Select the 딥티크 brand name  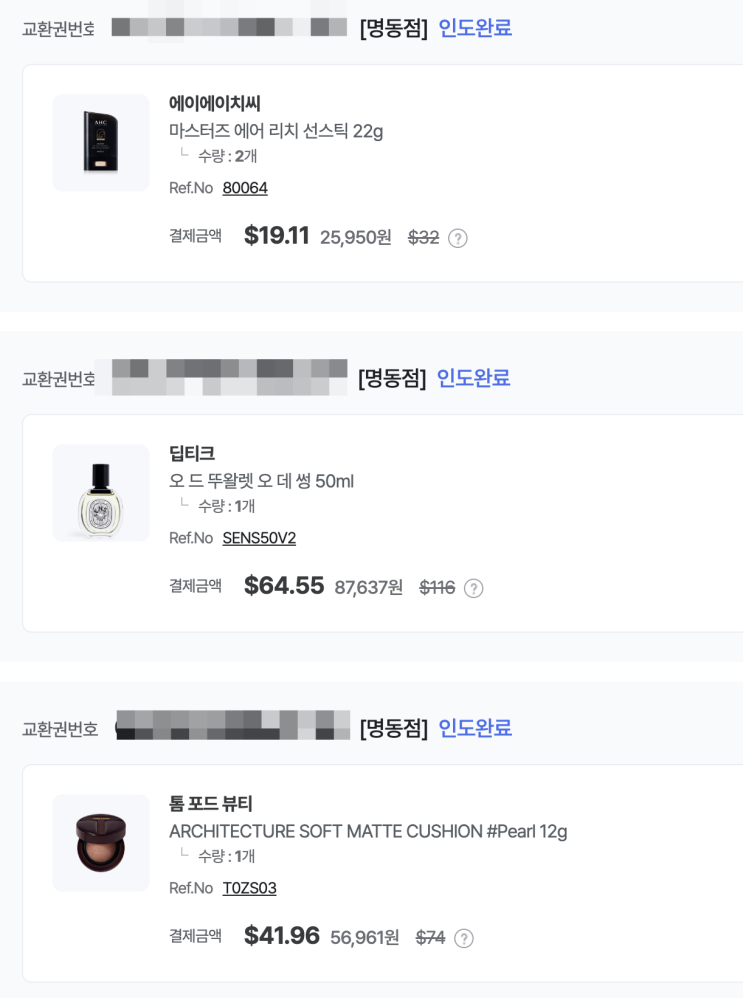[x=192, y=453]
